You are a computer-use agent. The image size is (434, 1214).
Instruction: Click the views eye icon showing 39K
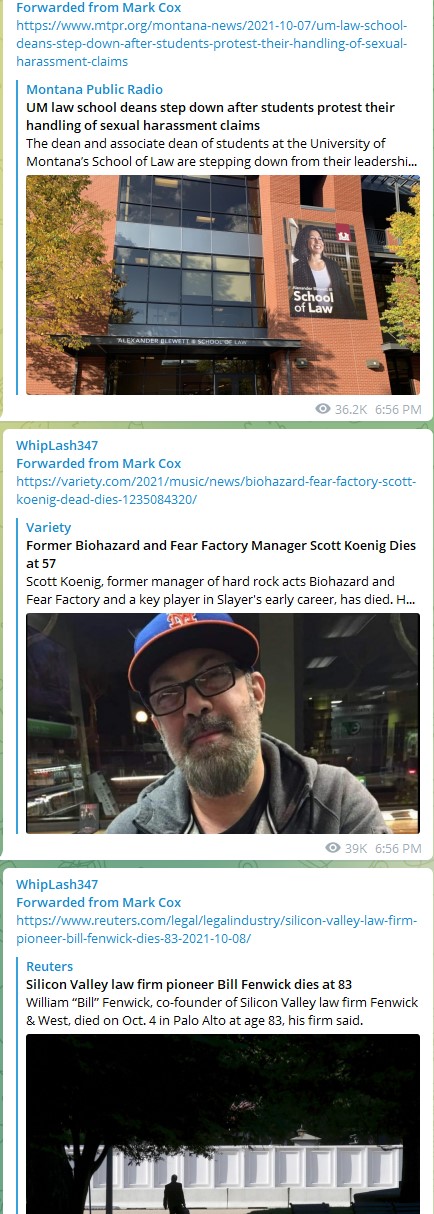point(333,848)
